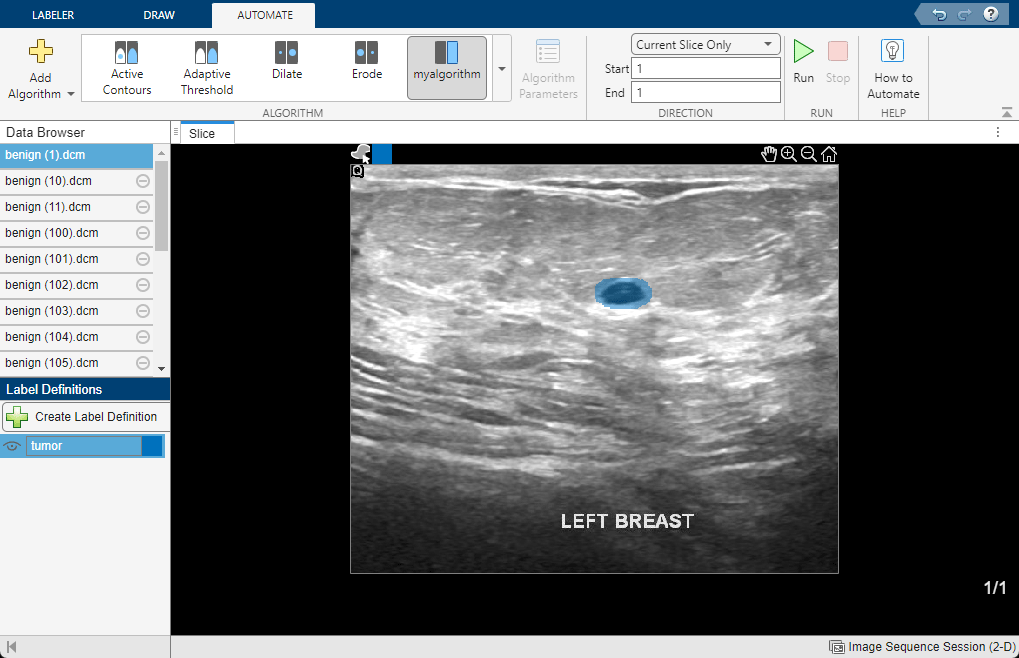Click the zoom out magnifier
The height and width of the screenshot is (658, 1019).
809,154
